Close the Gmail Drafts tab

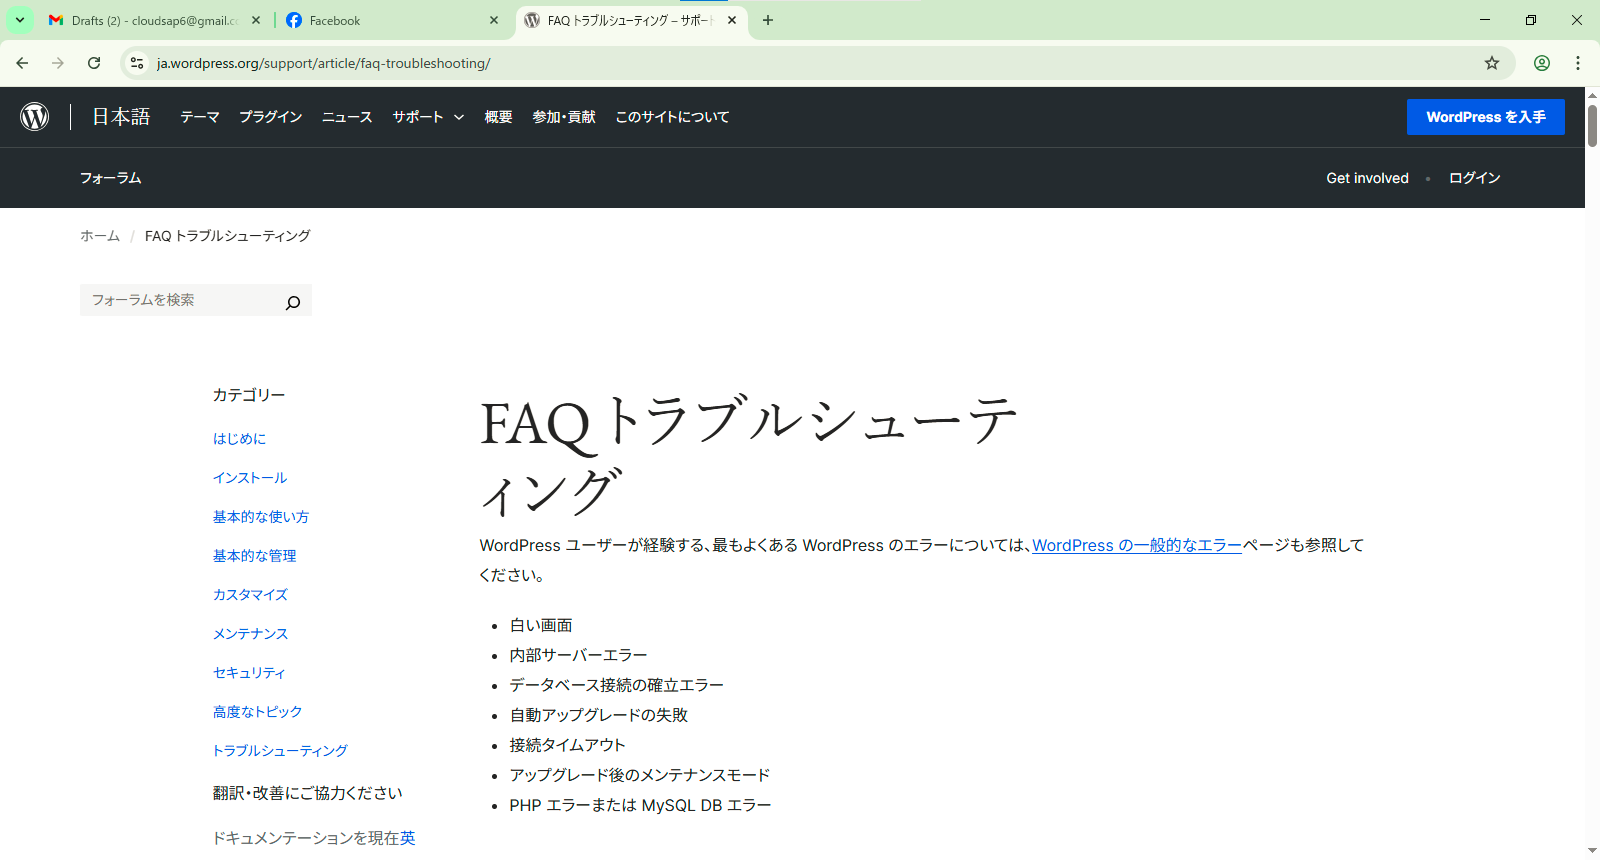256,20
